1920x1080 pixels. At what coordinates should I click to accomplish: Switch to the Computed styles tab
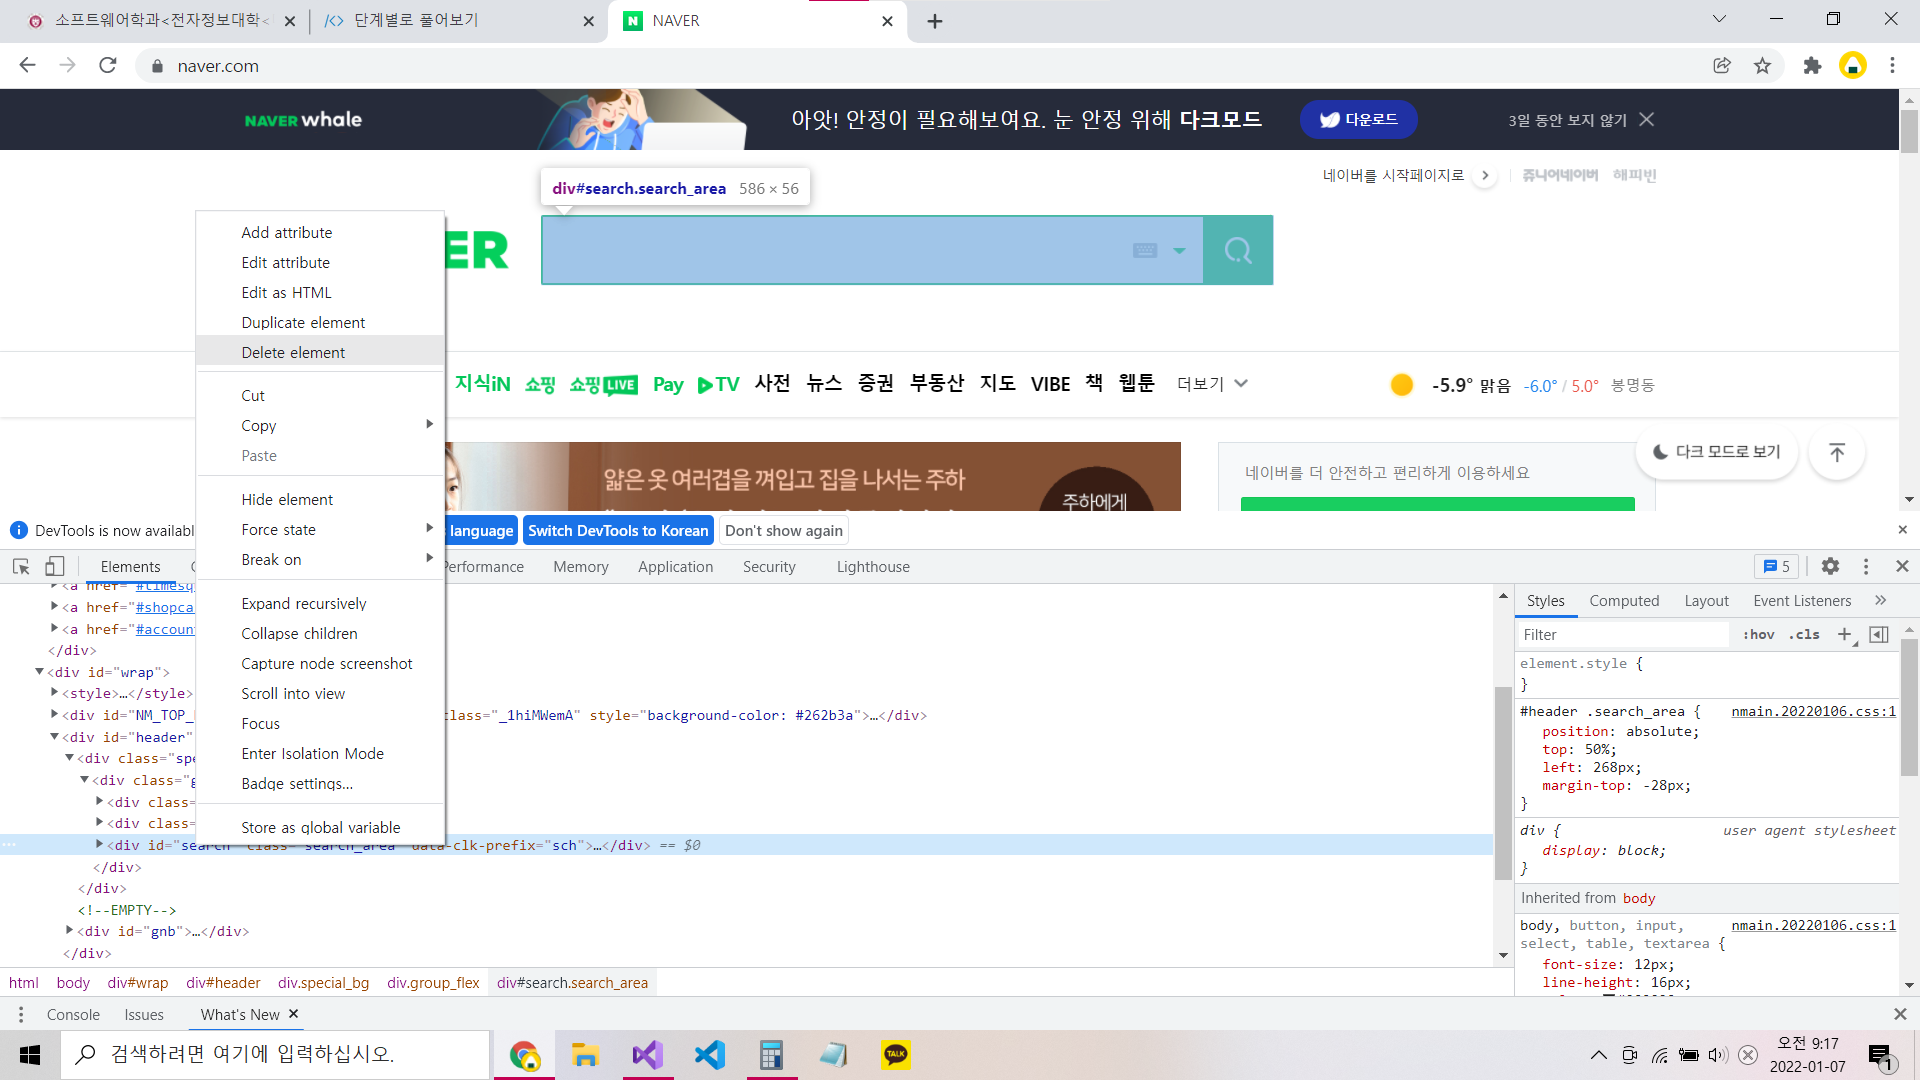[1623, 600]
